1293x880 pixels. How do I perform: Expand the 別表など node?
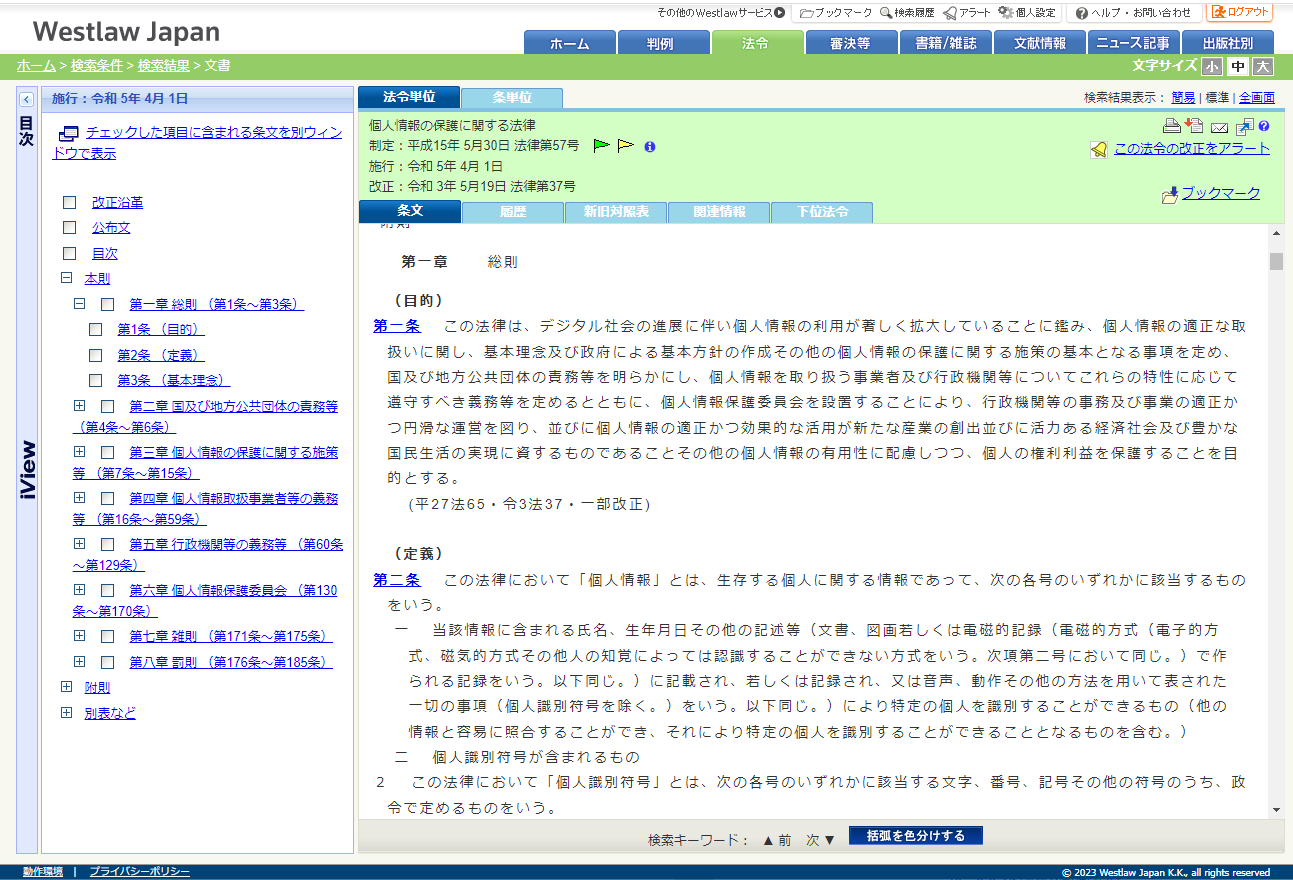[x=67, y=713]
